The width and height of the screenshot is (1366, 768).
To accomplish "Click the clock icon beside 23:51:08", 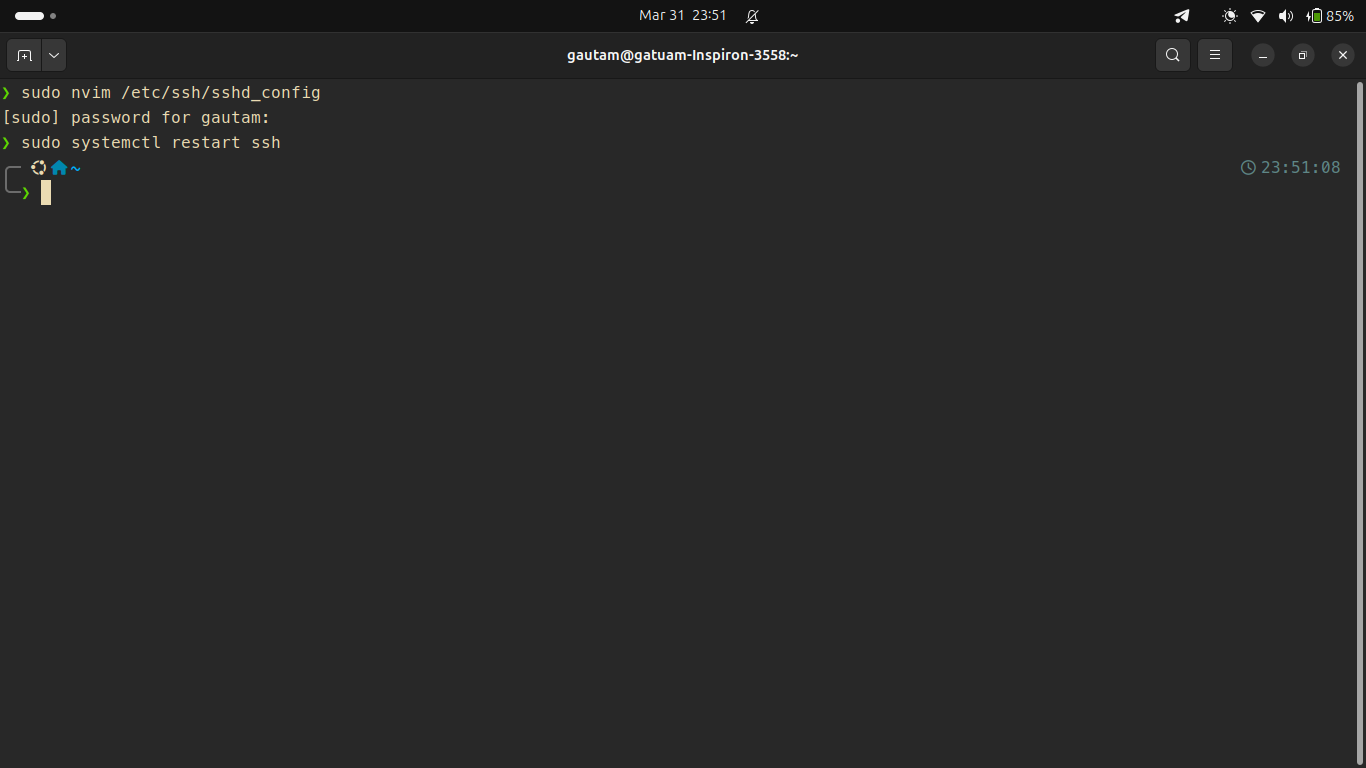I will tap(1248, 168).
